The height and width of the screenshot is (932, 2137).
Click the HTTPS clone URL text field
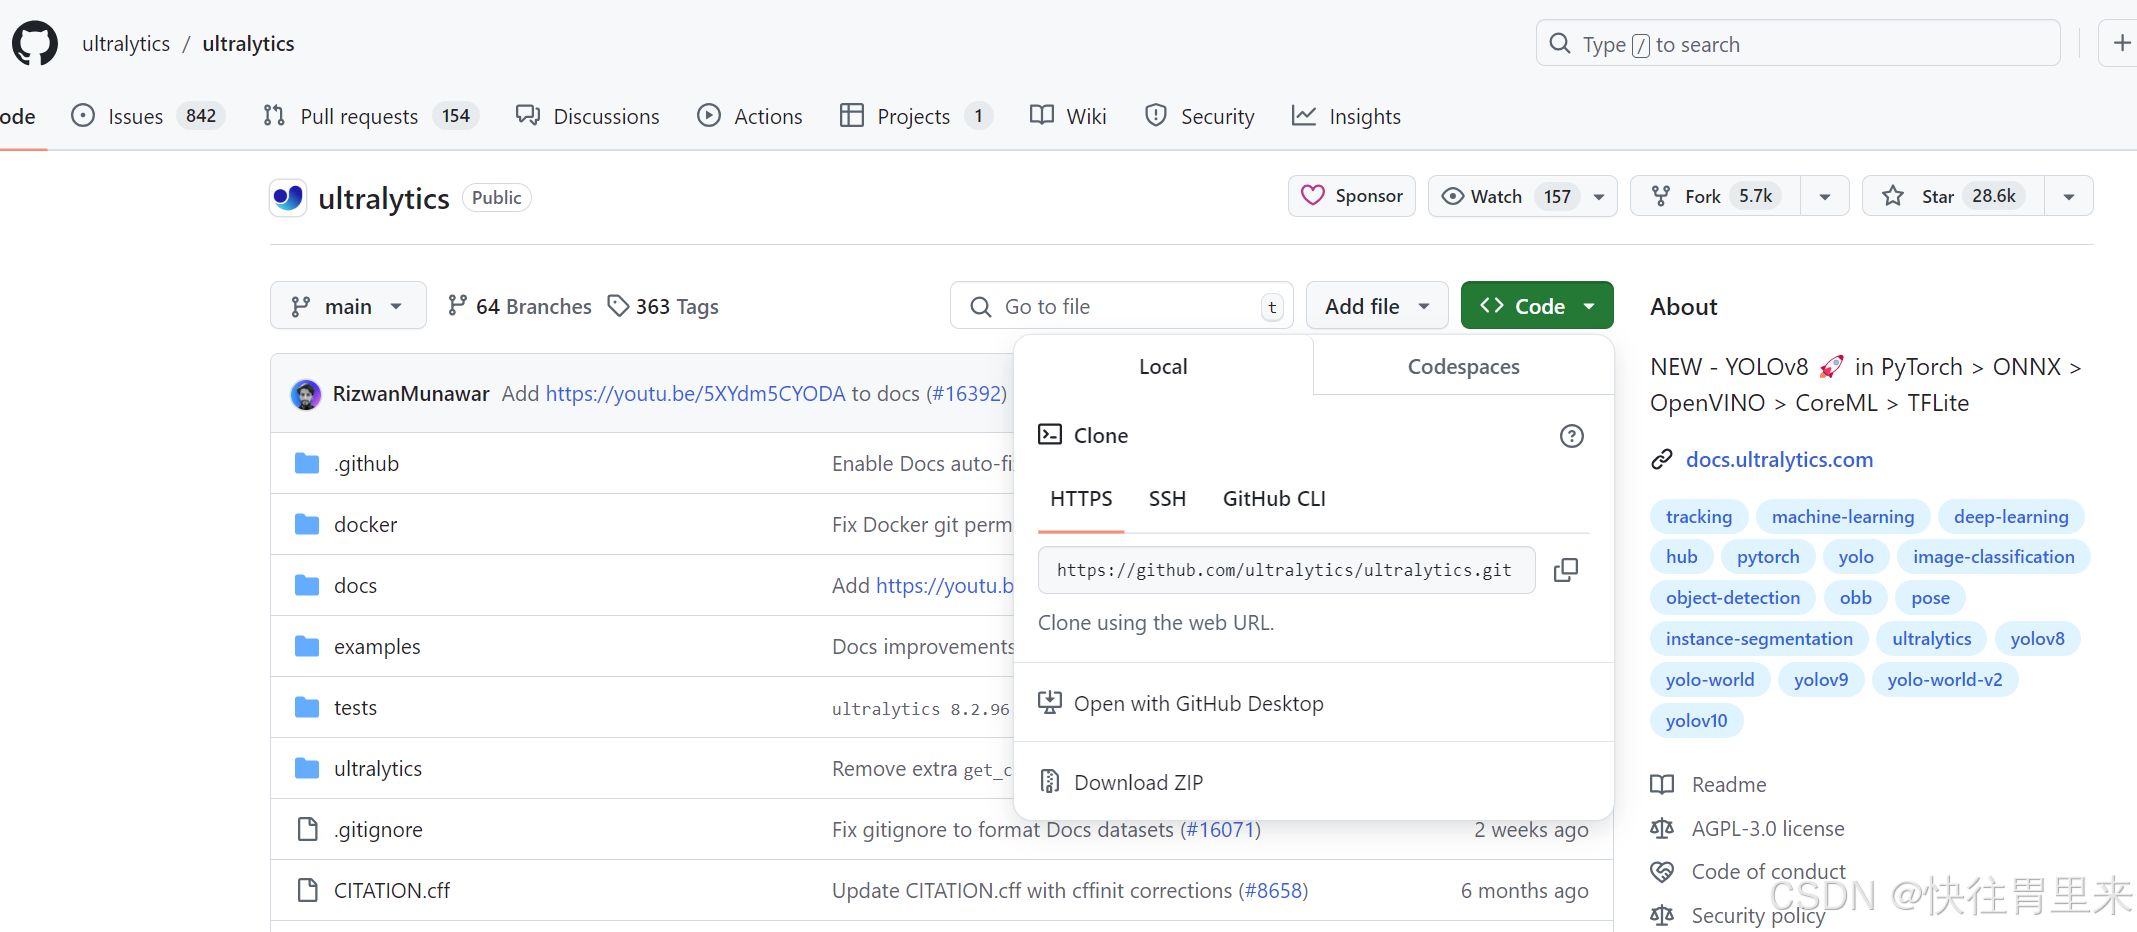click(1286, 570)
